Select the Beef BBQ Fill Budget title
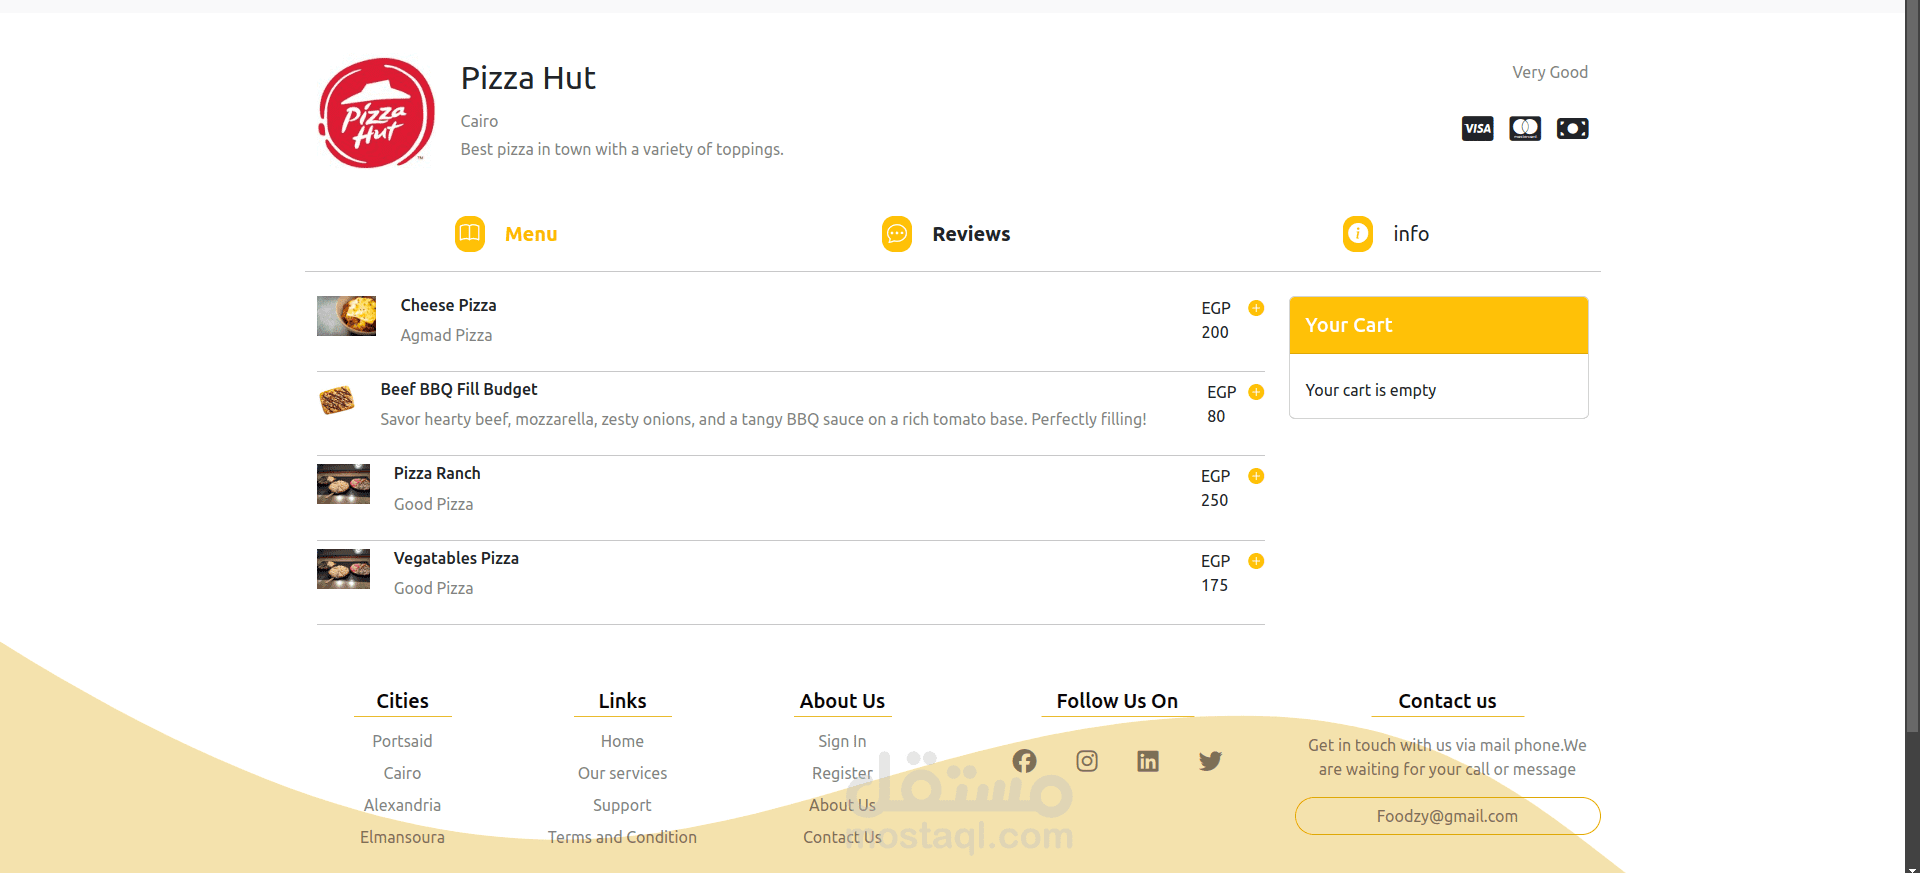The image size is (1920, 873). pos(459,389)
